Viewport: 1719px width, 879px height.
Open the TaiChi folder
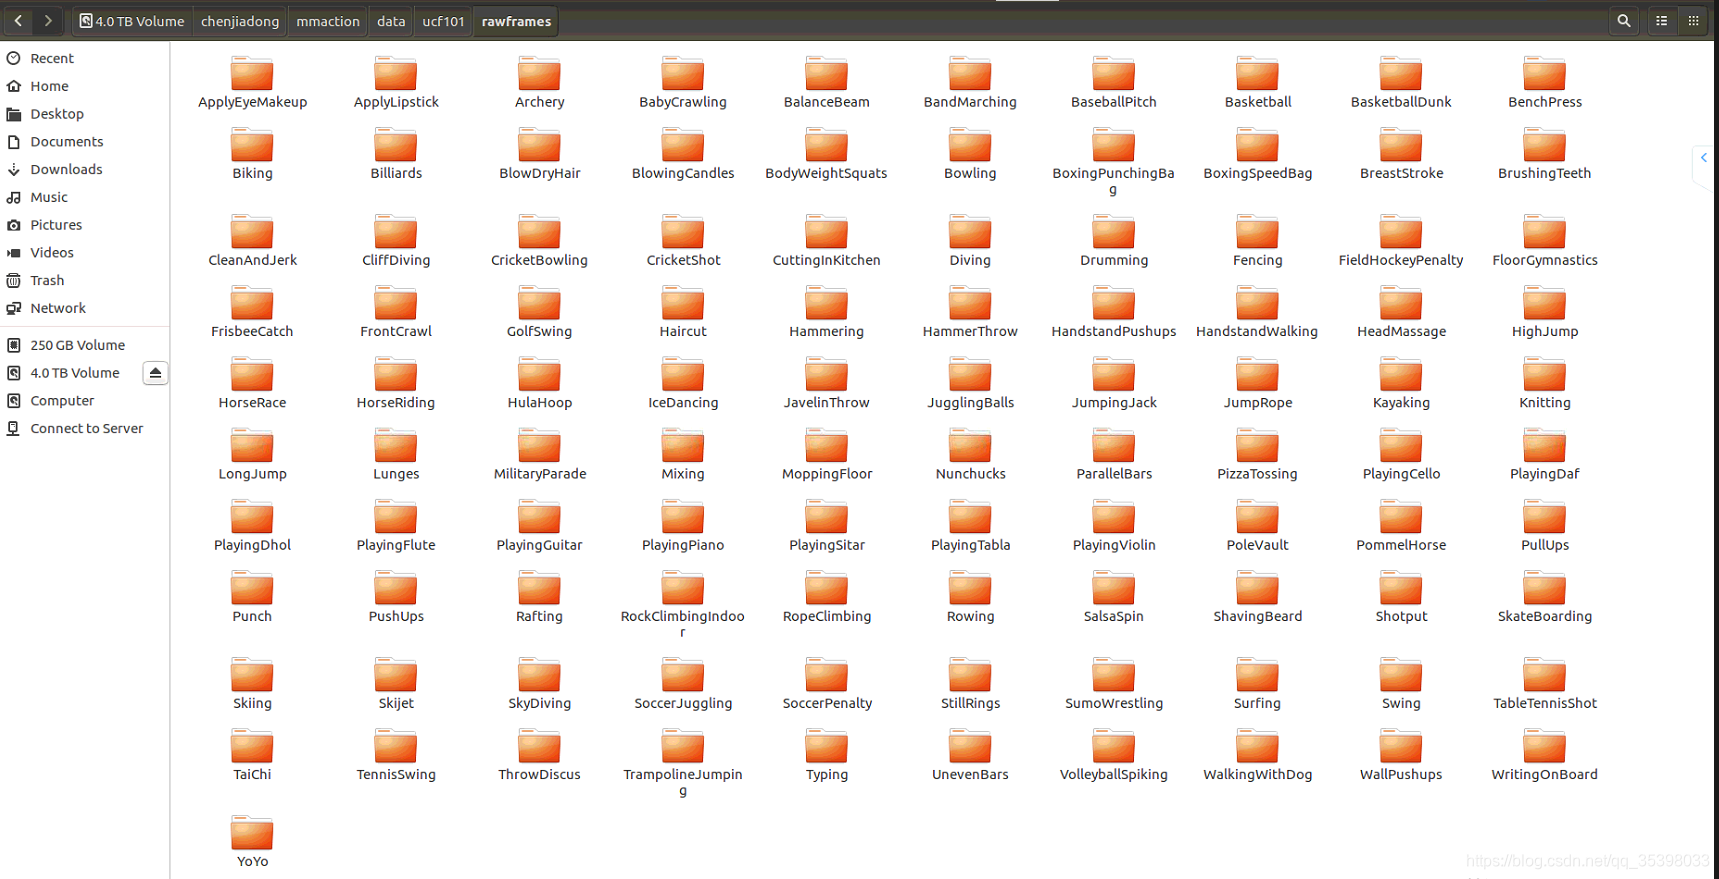point(252,754)
